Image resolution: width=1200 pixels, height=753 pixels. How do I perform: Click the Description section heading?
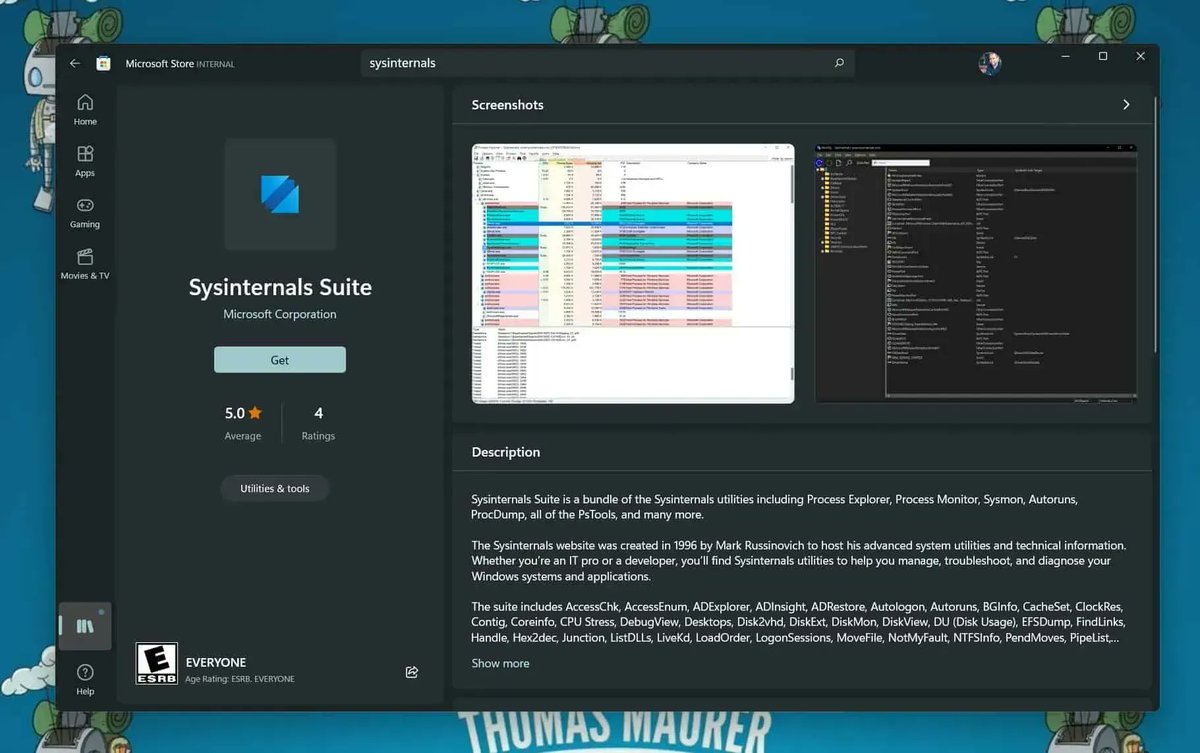coord(506,452)
